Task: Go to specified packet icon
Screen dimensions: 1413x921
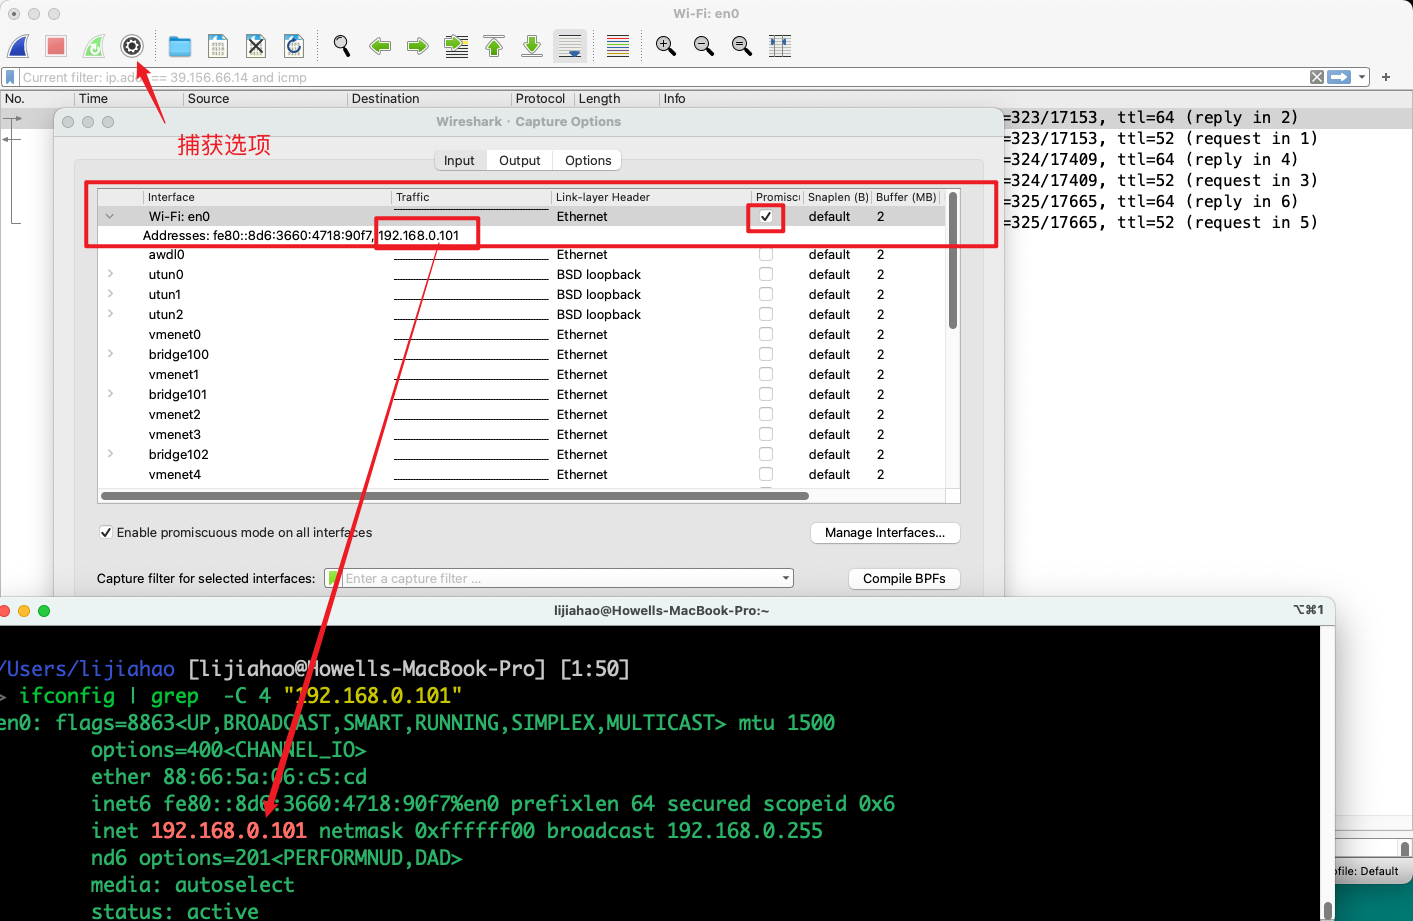Action: click(x=456, y=46)
